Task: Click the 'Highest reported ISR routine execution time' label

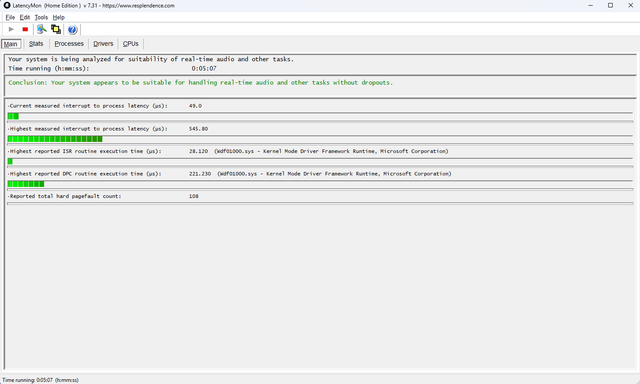Action: tap(85, 151)
